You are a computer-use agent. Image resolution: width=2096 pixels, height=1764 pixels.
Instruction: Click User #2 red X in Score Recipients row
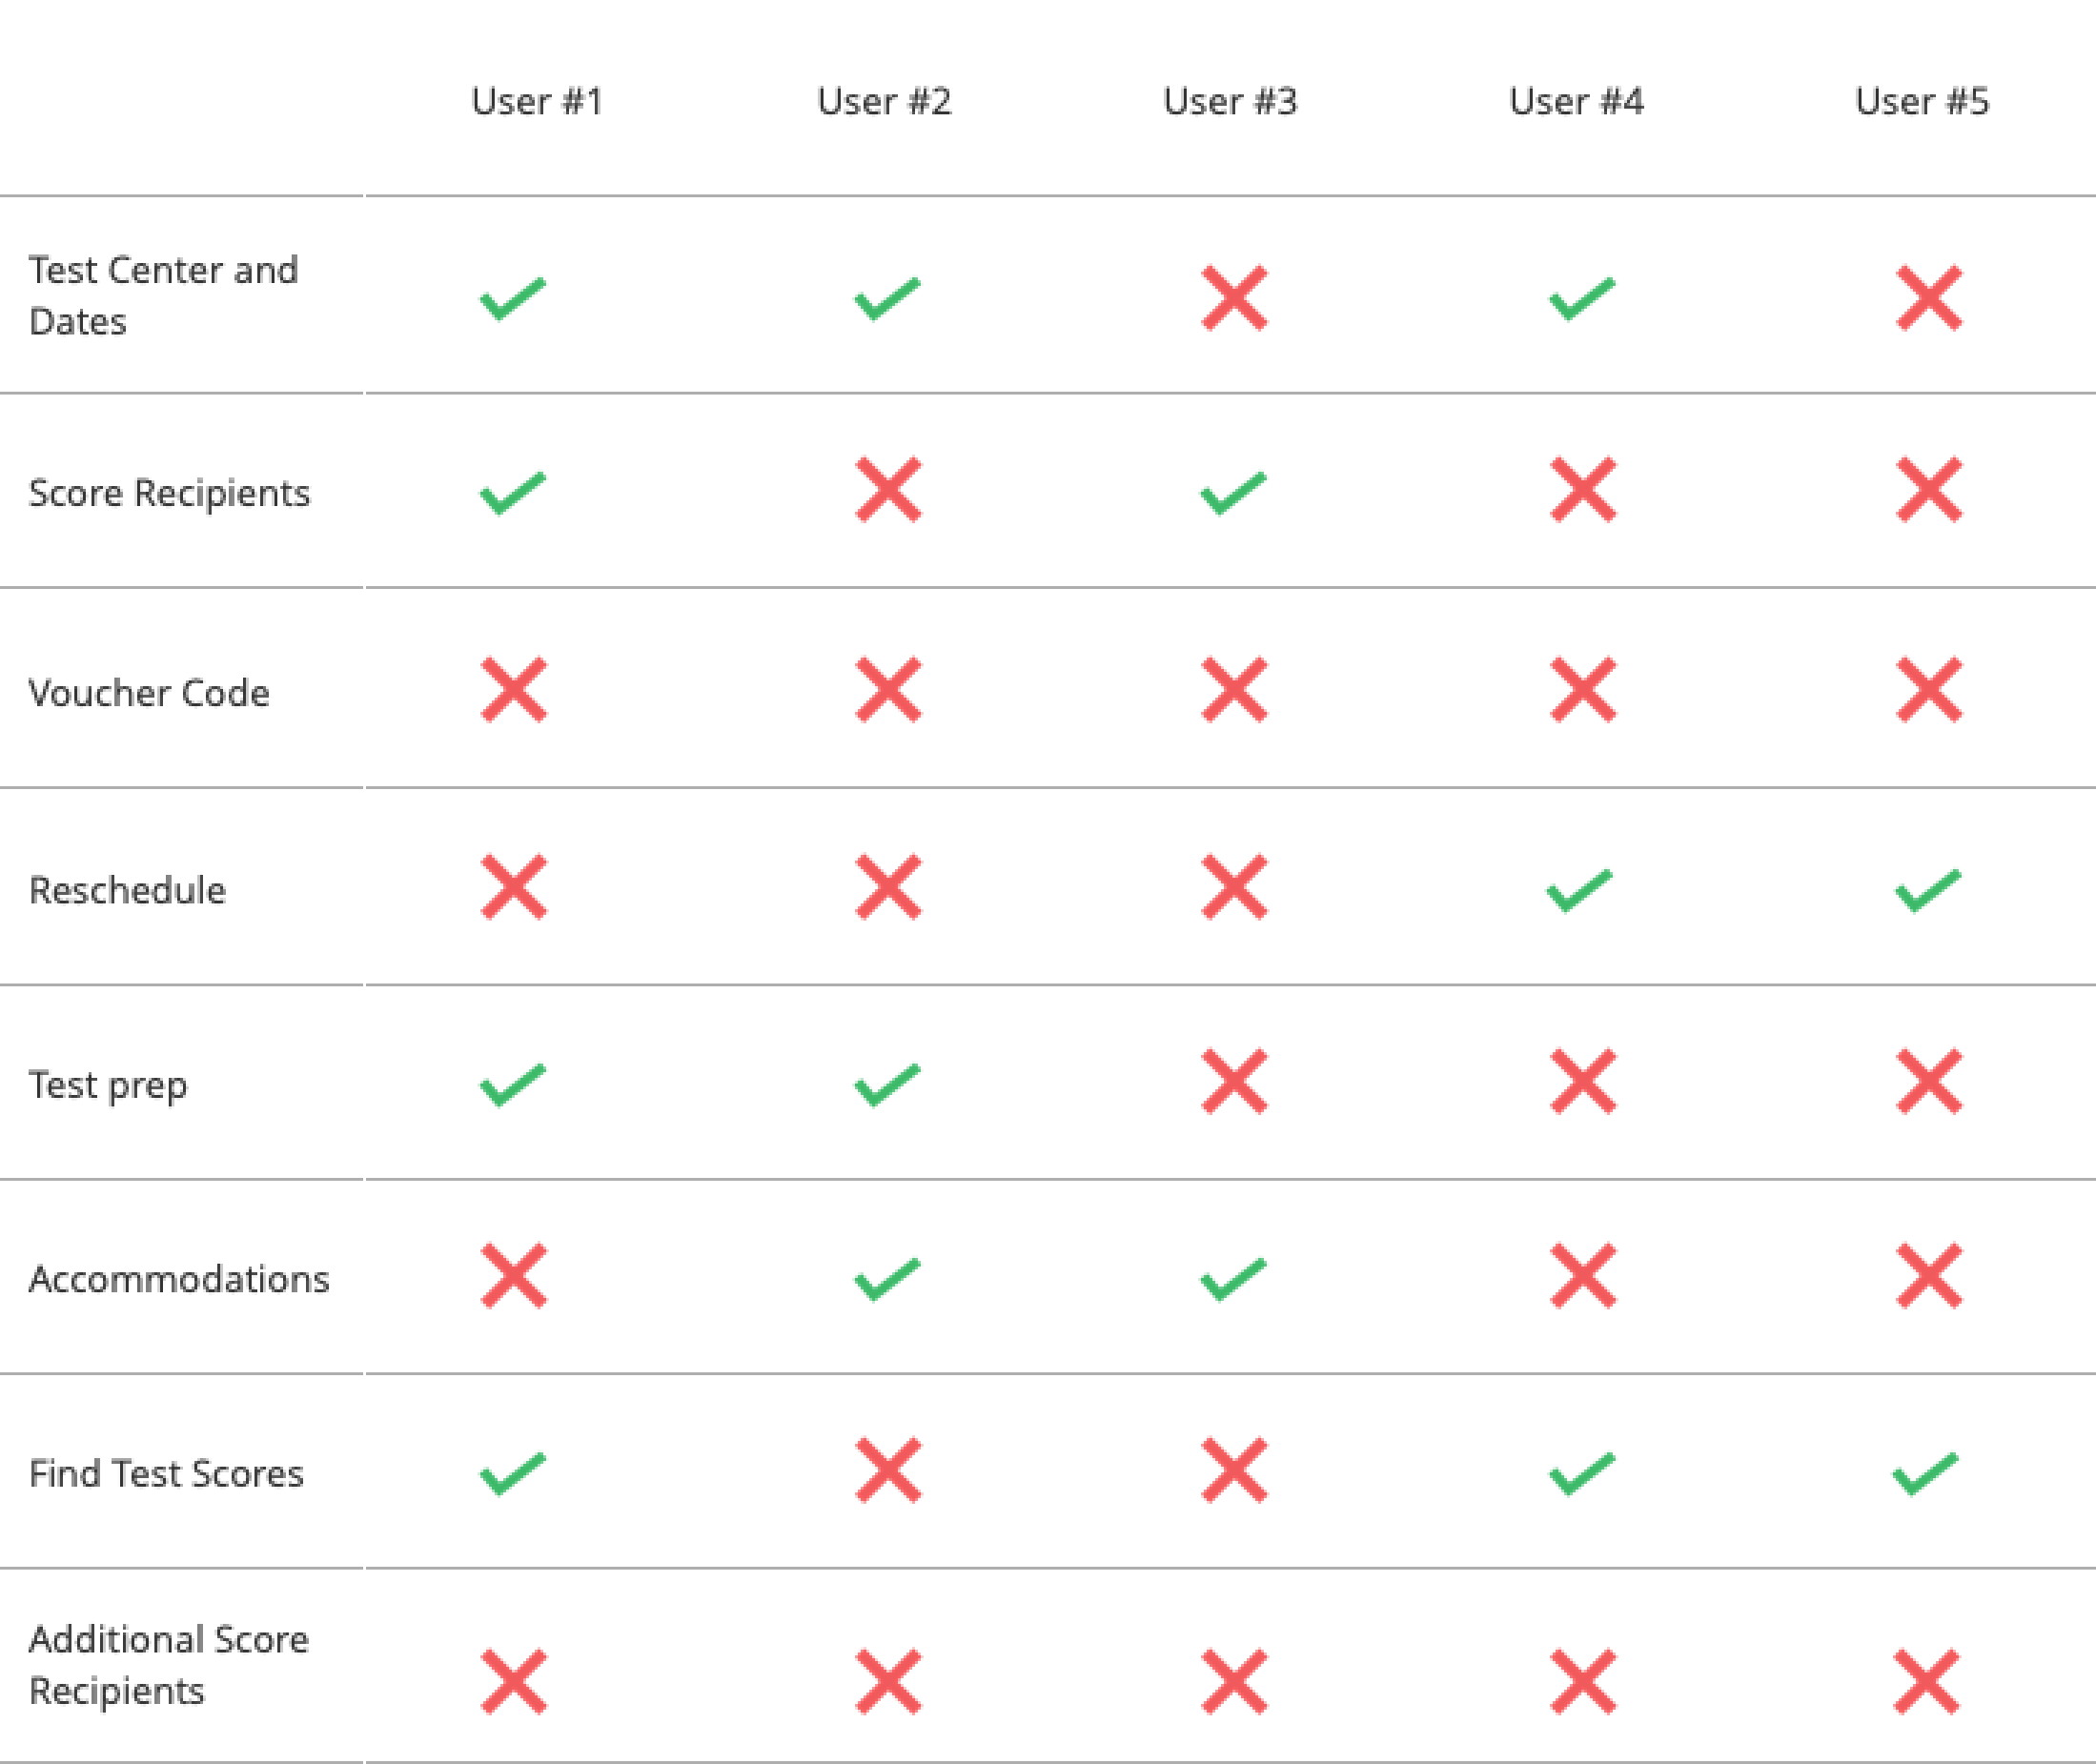888,490
